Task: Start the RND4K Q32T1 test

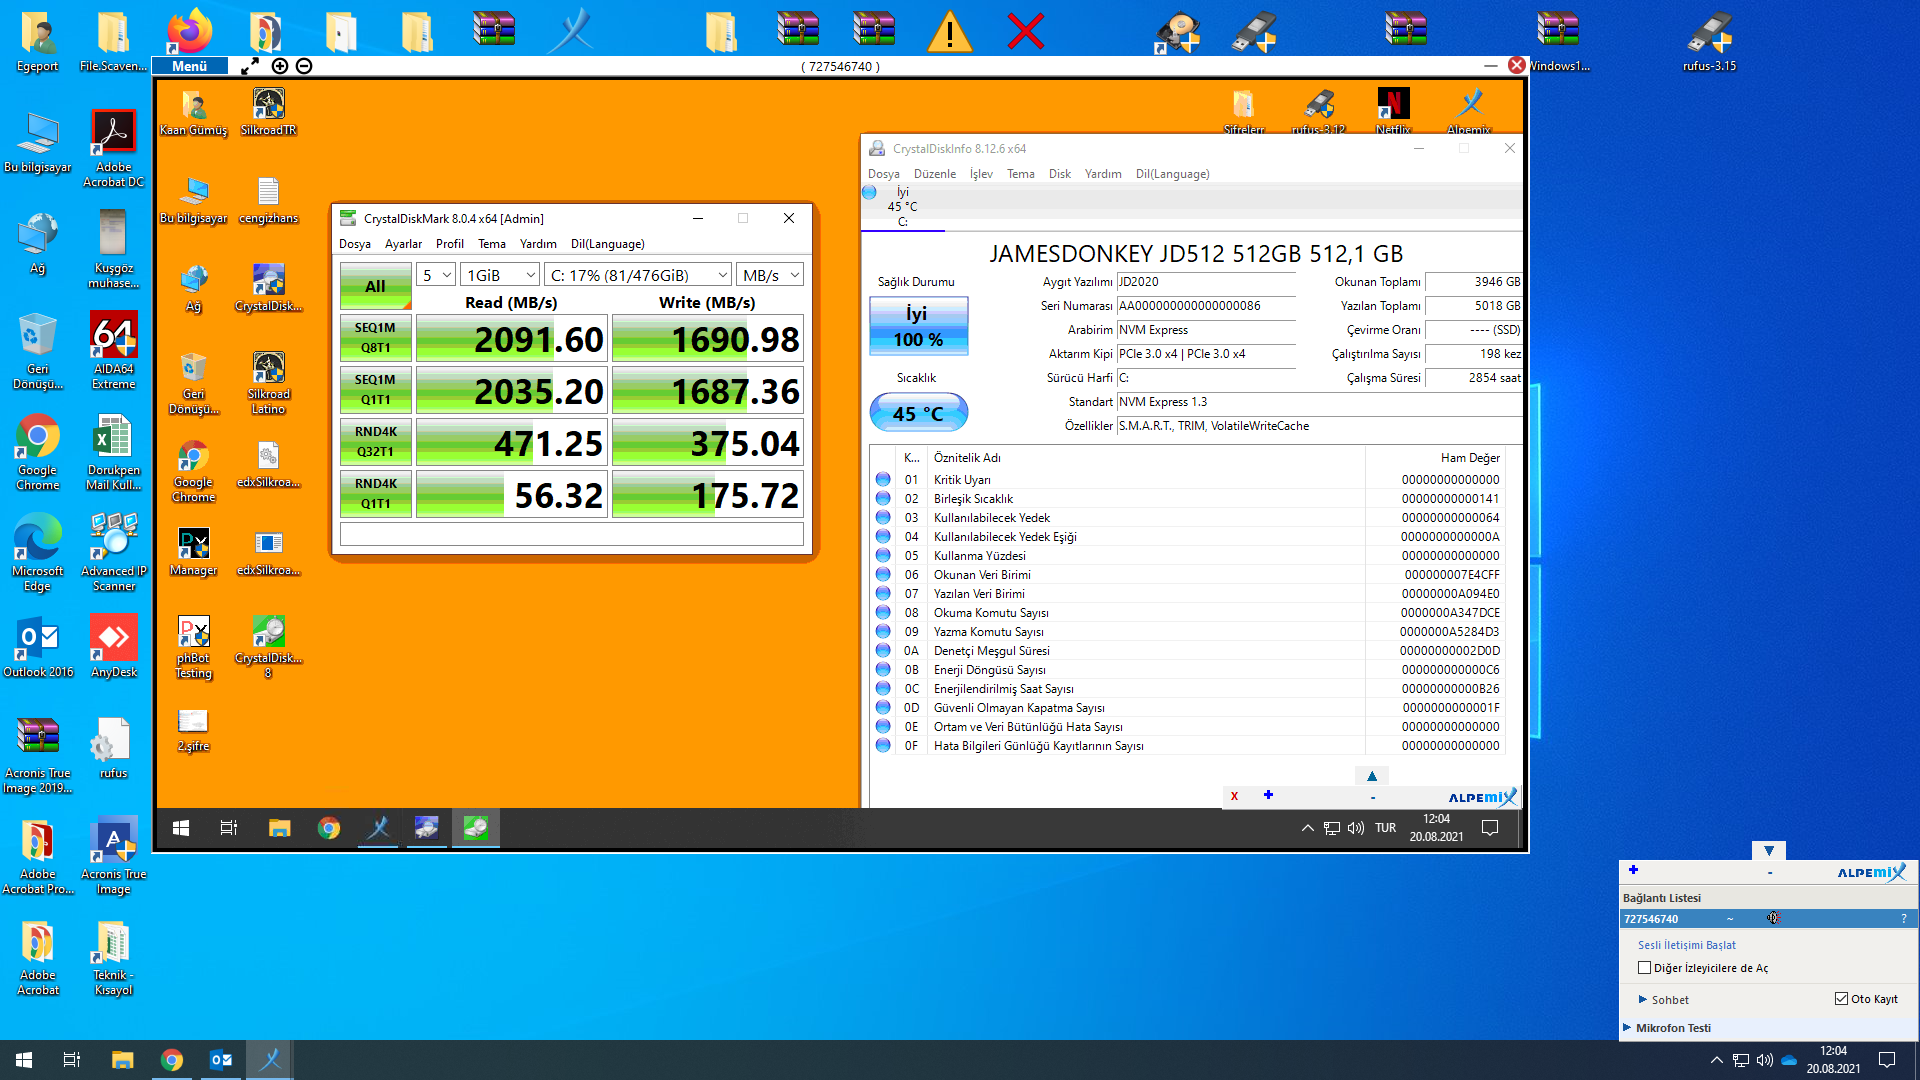Action: pyautogui.click(x=375, y=442)
